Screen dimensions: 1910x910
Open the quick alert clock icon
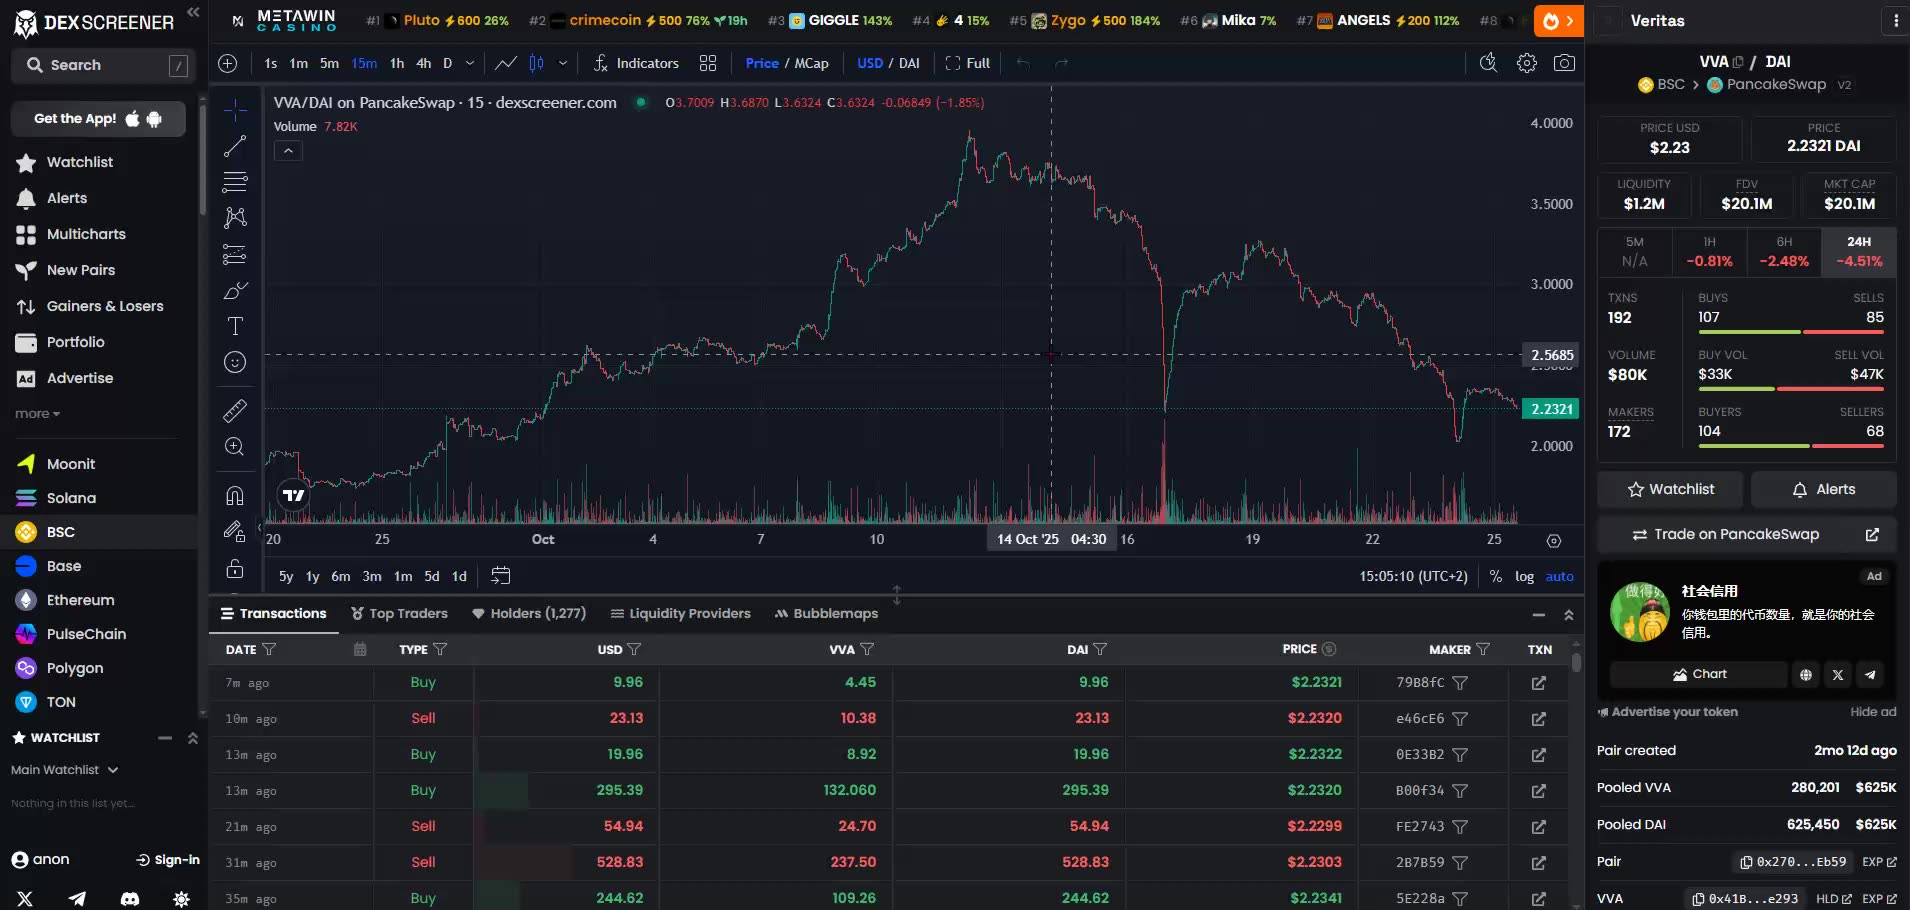point(1488,63)
